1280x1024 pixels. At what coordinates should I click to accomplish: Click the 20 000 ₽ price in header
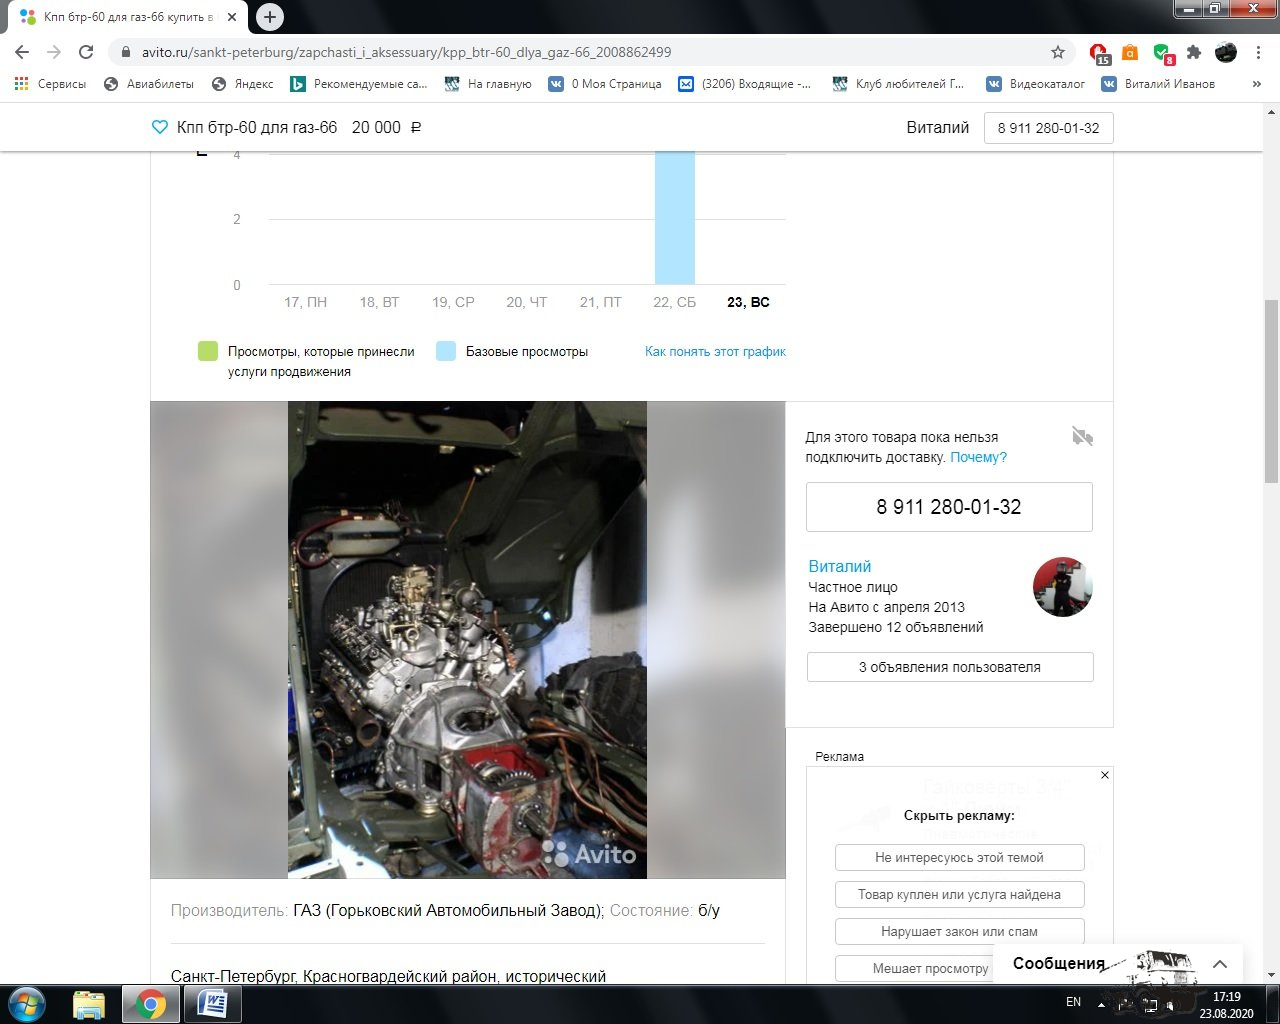[386, 128]
